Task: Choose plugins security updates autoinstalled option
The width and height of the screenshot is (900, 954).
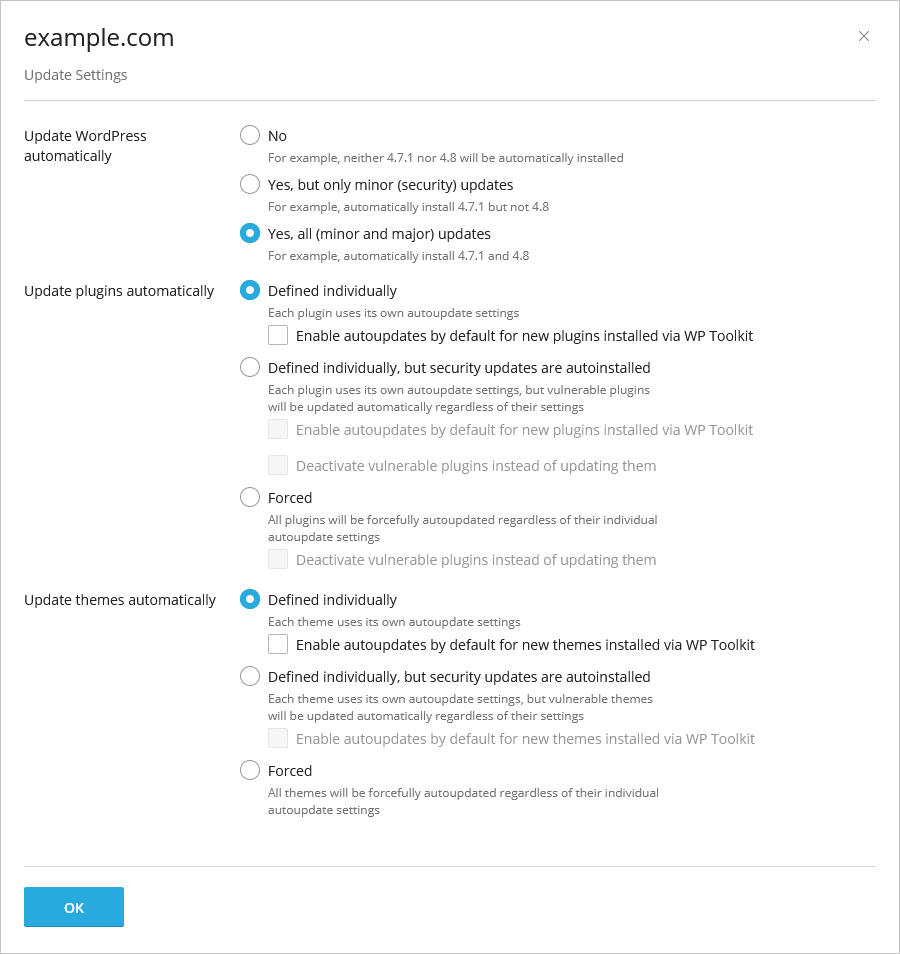Action: 249,367
